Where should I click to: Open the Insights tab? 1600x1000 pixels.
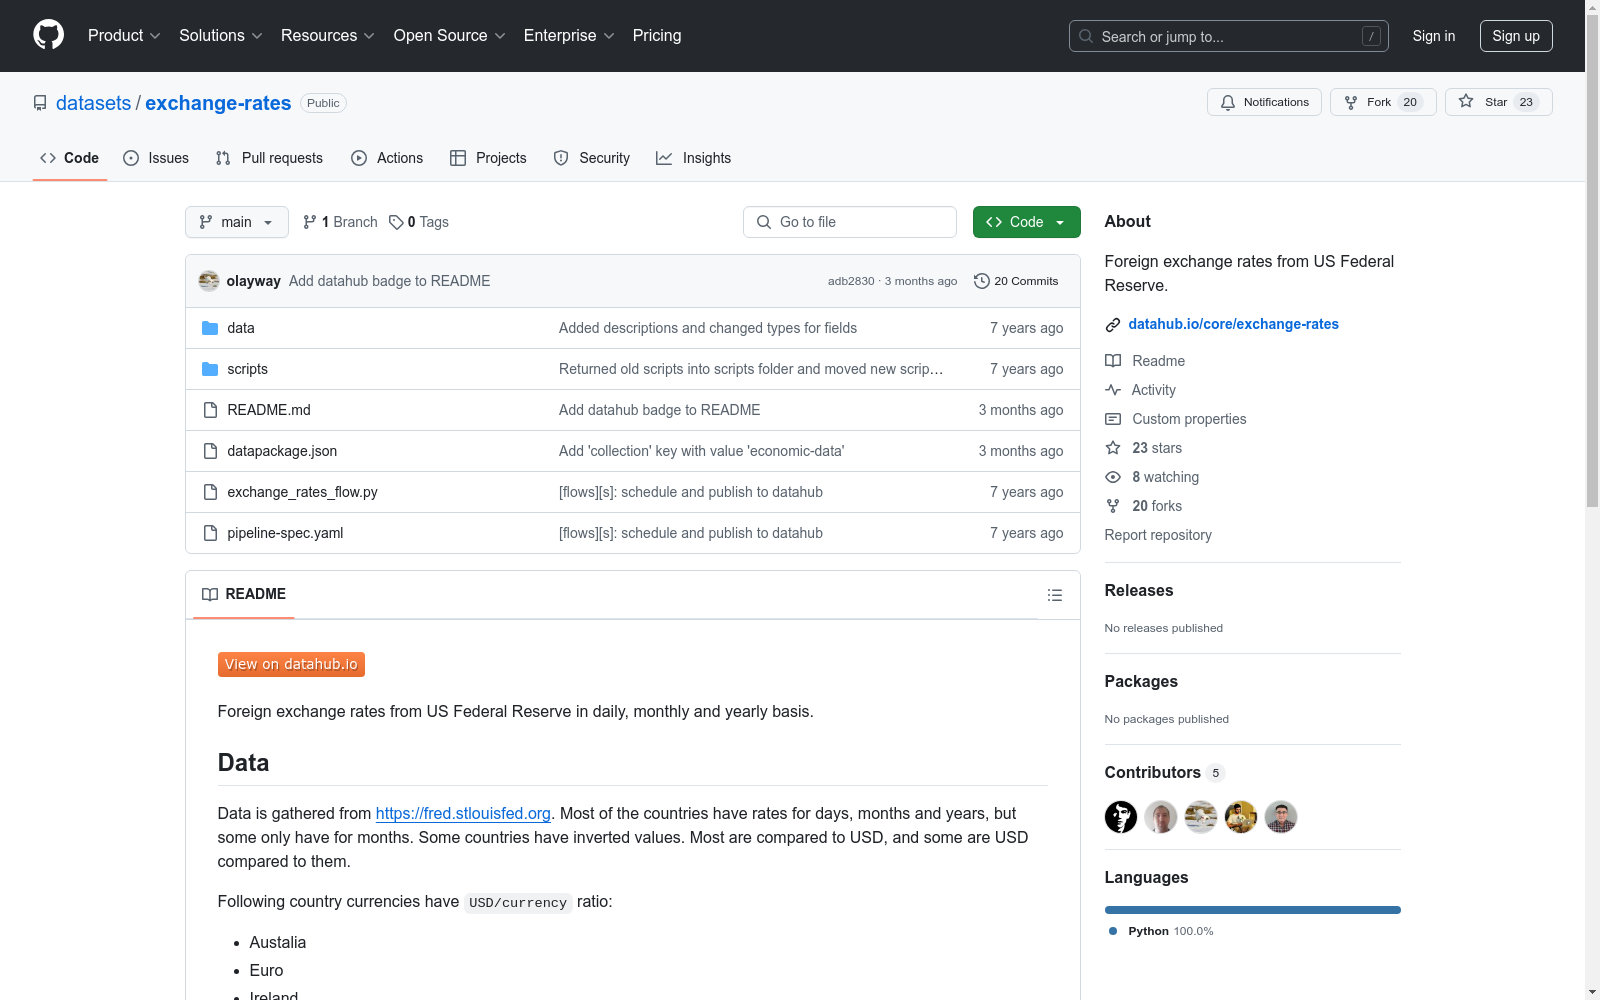point(693,158)
